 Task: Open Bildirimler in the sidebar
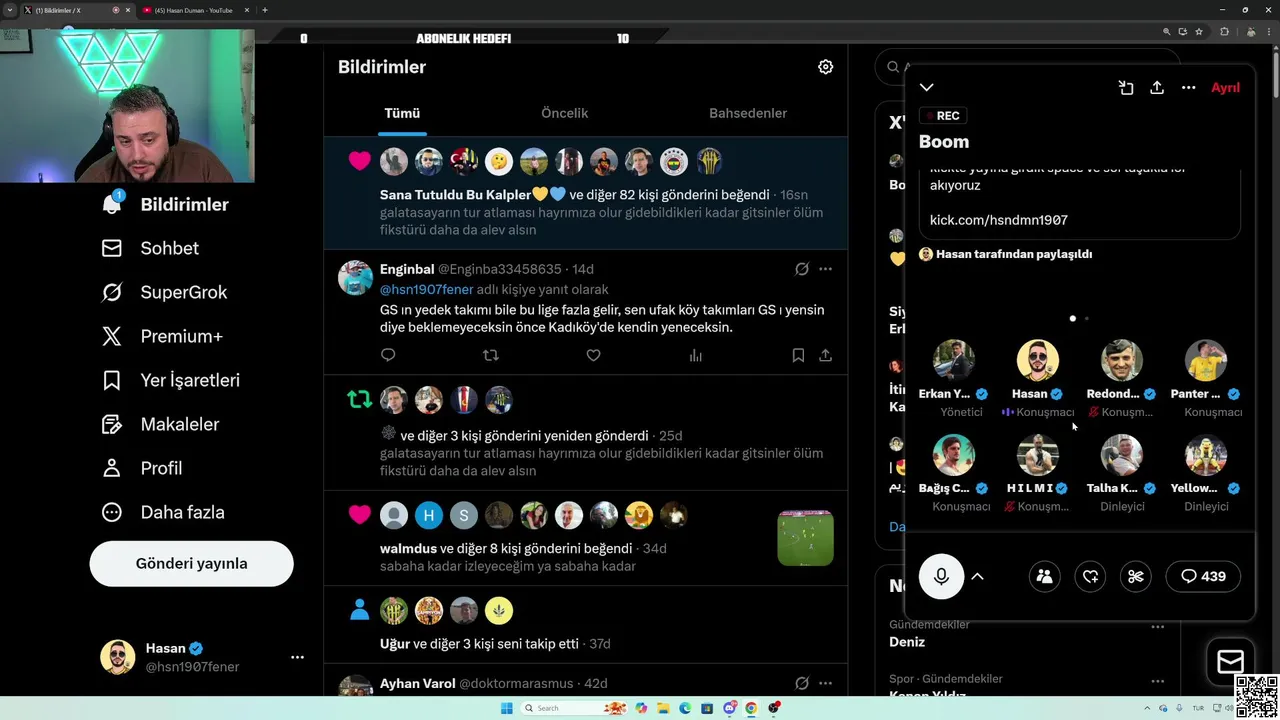tap(165, 204)
